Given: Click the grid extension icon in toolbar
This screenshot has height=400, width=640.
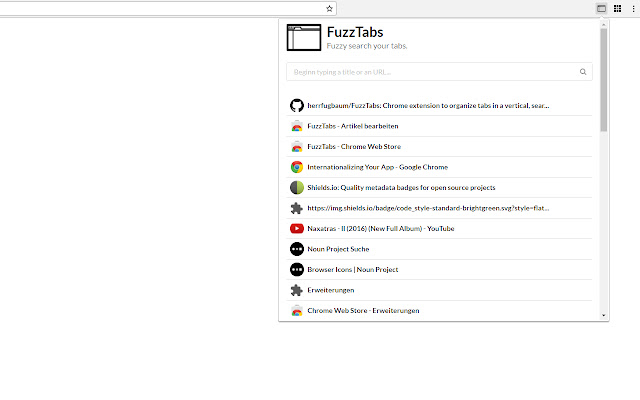Looking at the screenshot, I should tap(618, 9).
